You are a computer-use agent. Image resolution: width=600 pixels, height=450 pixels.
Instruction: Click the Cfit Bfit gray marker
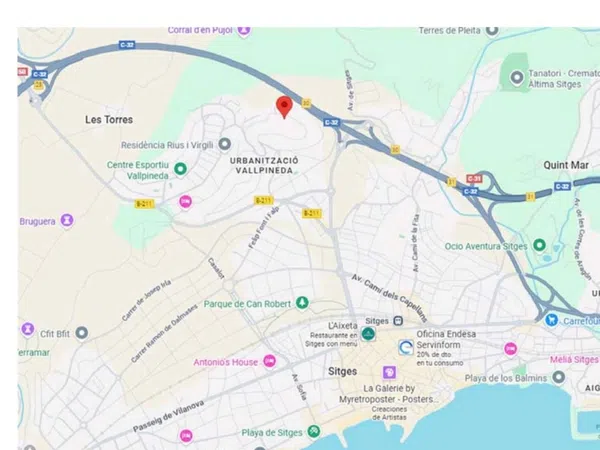pos(82,333)
